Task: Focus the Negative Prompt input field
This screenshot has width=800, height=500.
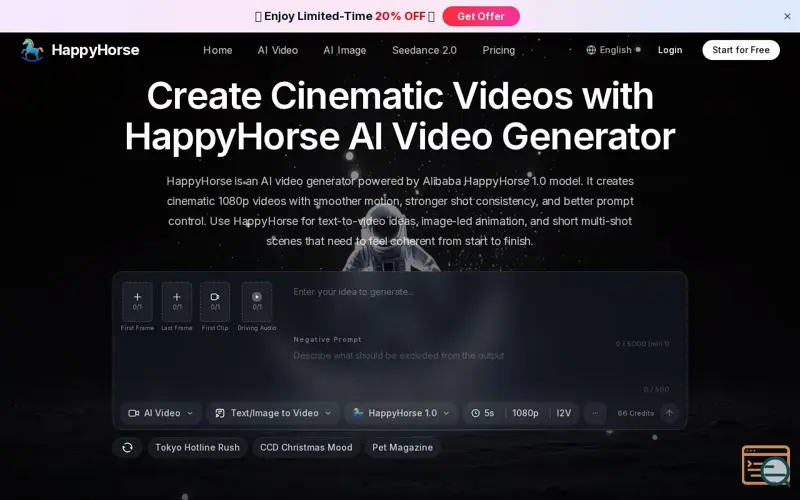Action: (480, 366)
